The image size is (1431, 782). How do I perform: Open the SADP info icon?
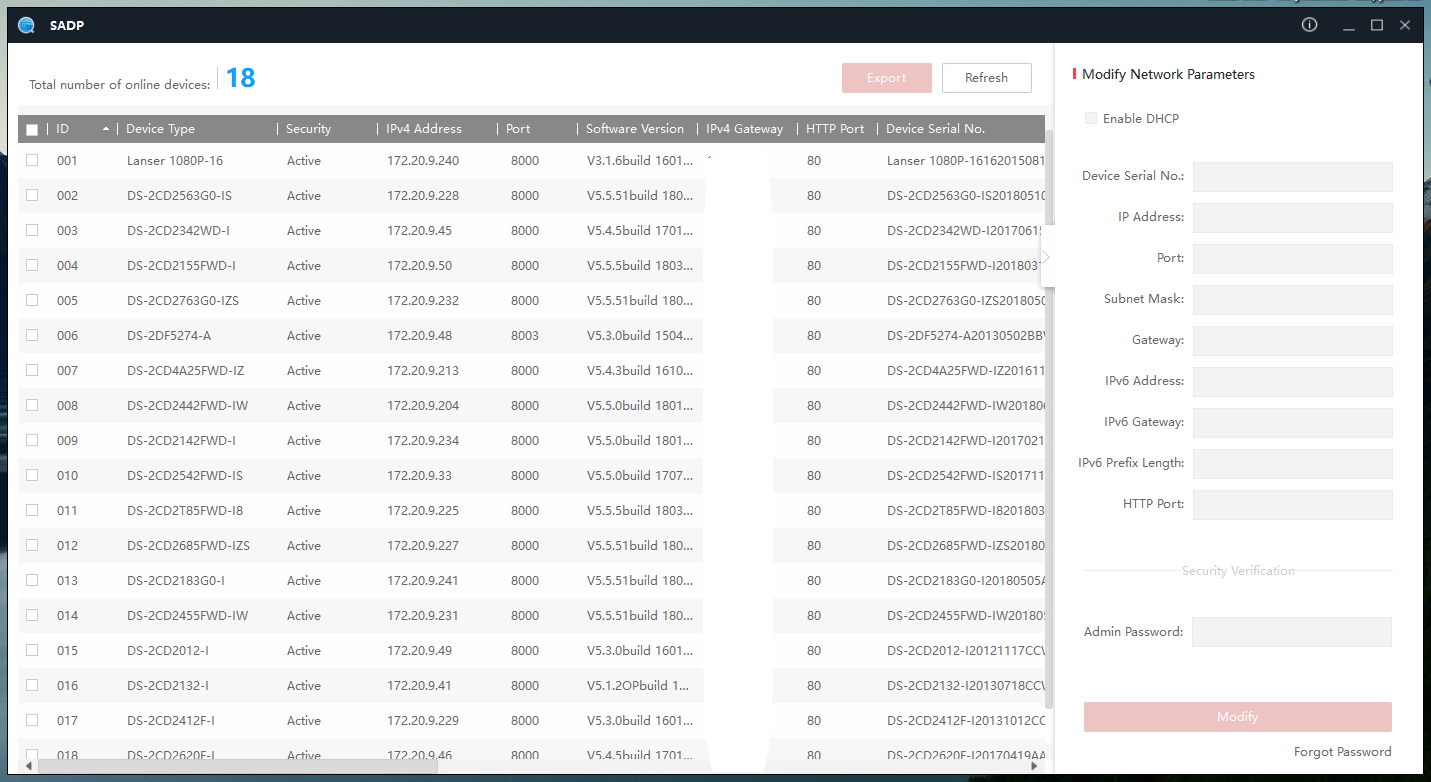(x=1309, y=25)
